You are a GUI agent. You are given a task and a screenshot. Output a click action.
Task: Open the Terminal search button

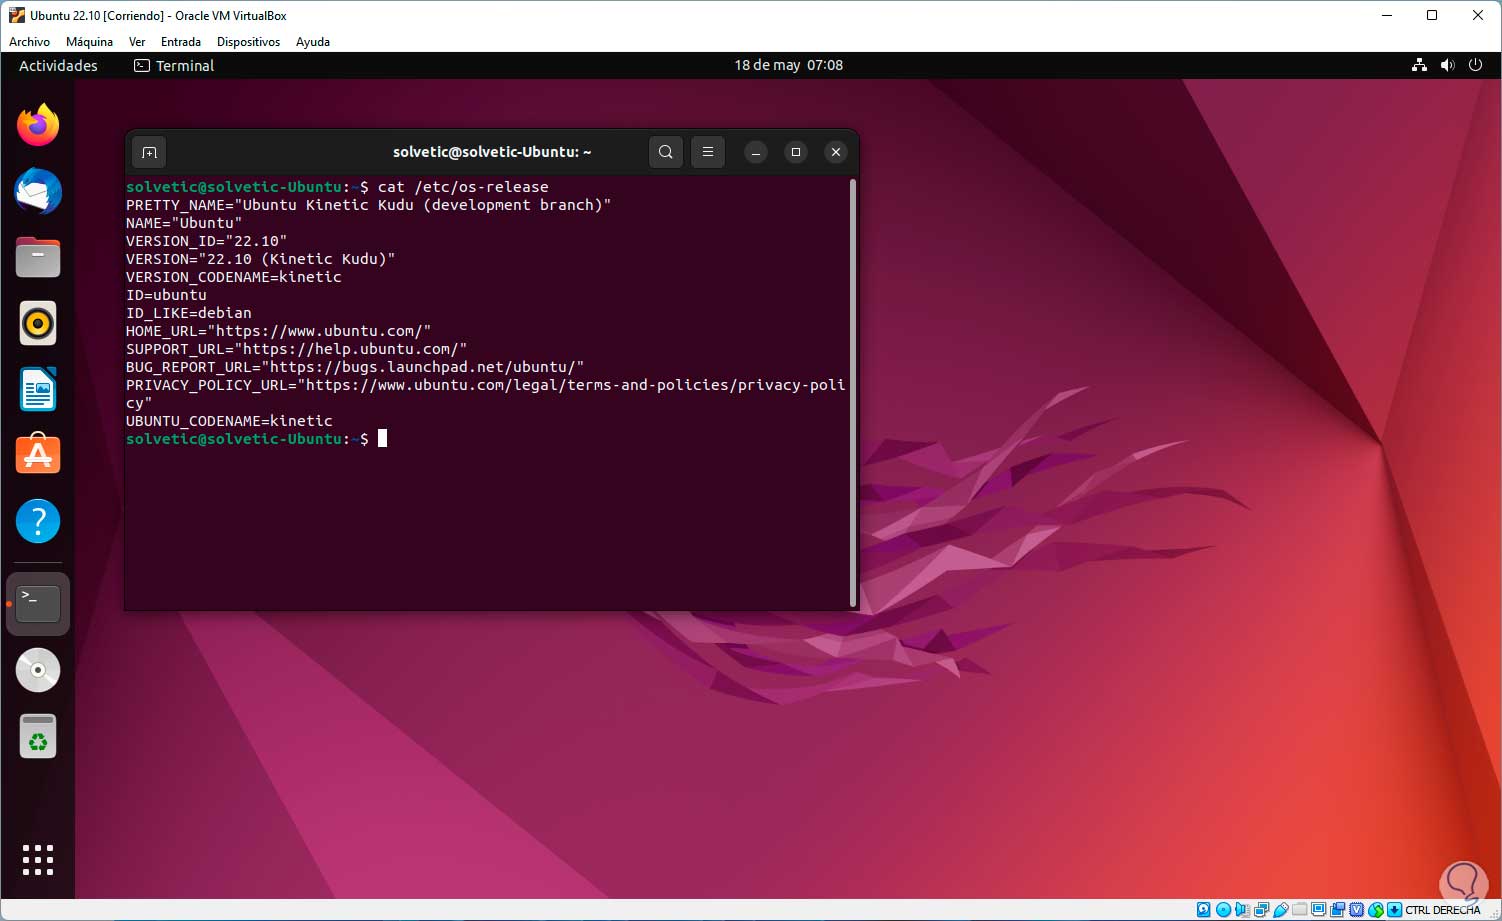point(666,152)
